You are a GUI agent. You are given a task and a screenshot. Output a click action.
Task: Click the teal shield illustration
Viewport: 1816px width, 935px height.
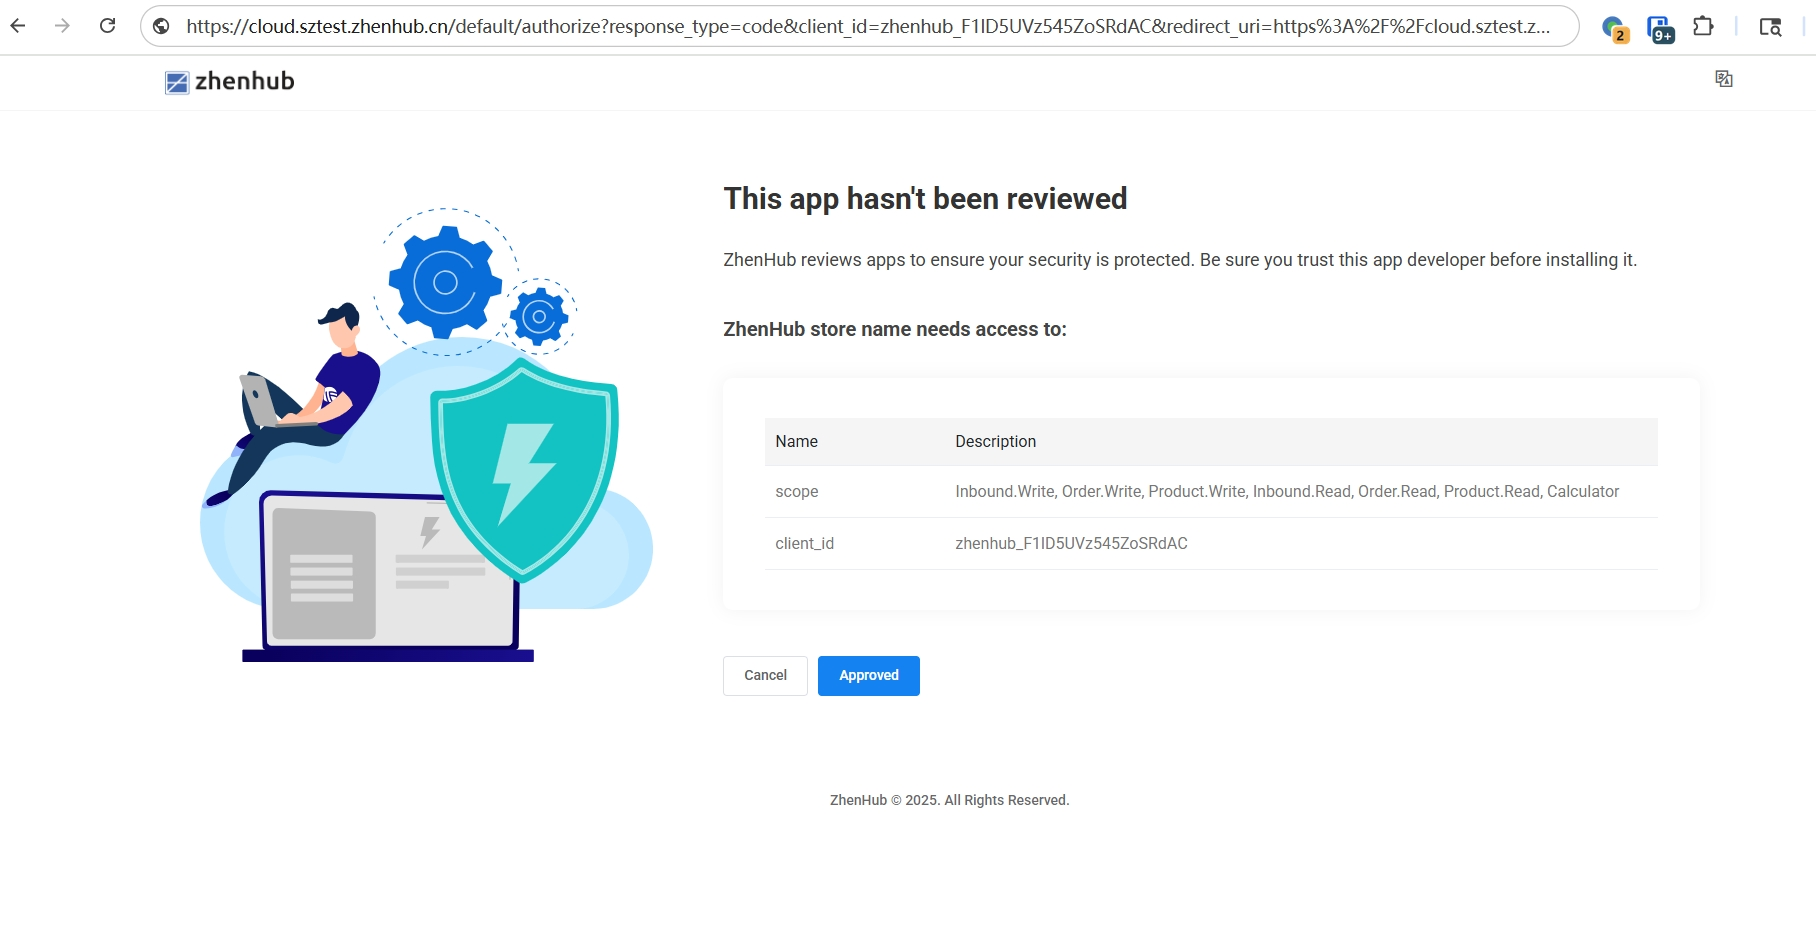(523, 465)
